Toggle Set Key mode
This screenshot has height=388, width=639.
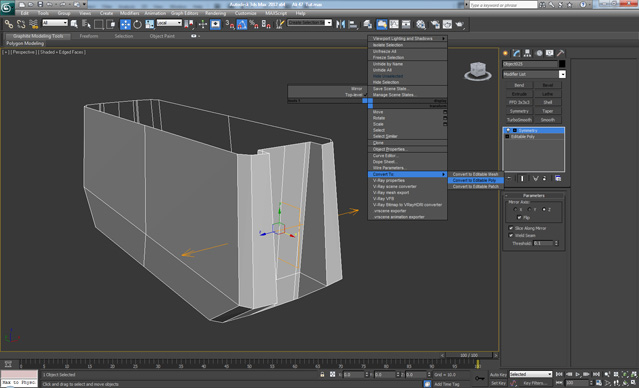coord(498,383)
